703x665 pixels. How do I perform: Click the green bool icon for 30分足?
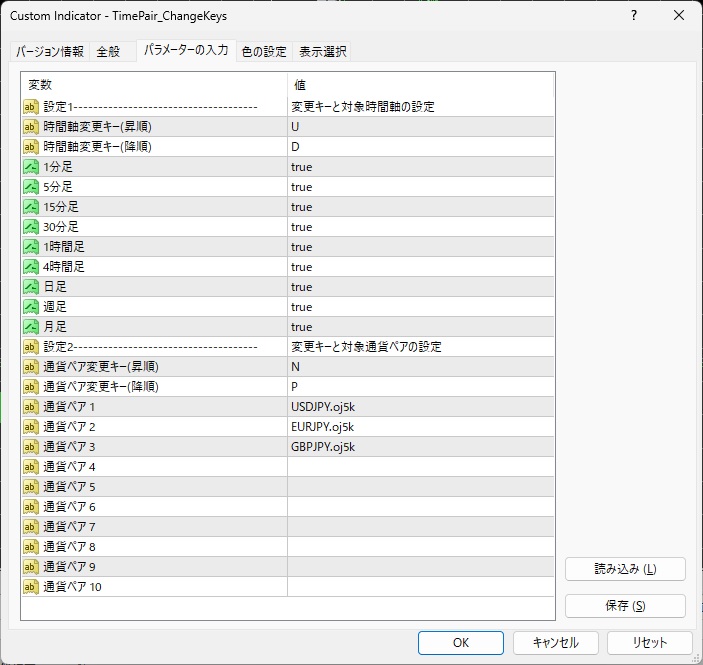31,227
